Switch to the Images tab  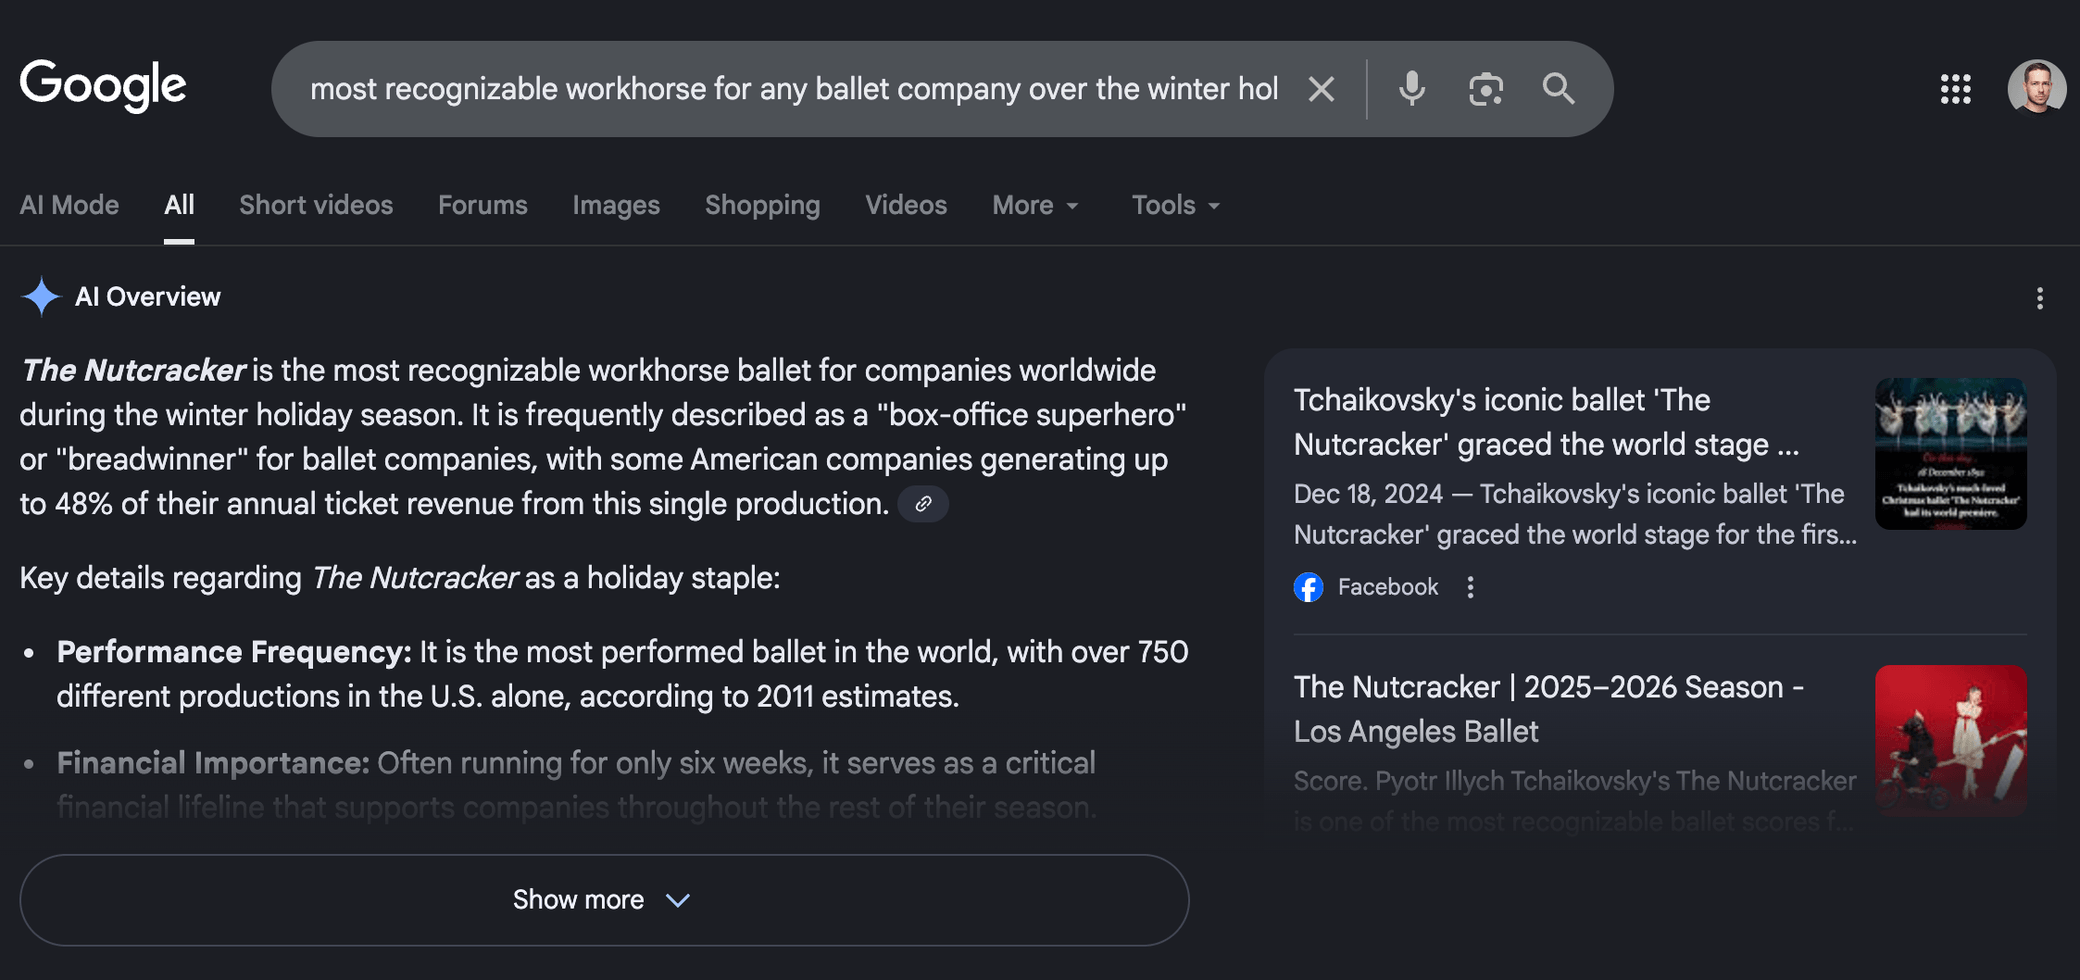click(616, 205)
